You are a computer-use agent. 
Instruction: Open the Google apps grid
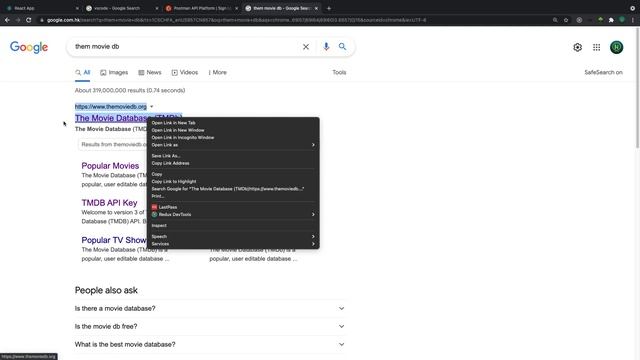click(x=597, y=47)
